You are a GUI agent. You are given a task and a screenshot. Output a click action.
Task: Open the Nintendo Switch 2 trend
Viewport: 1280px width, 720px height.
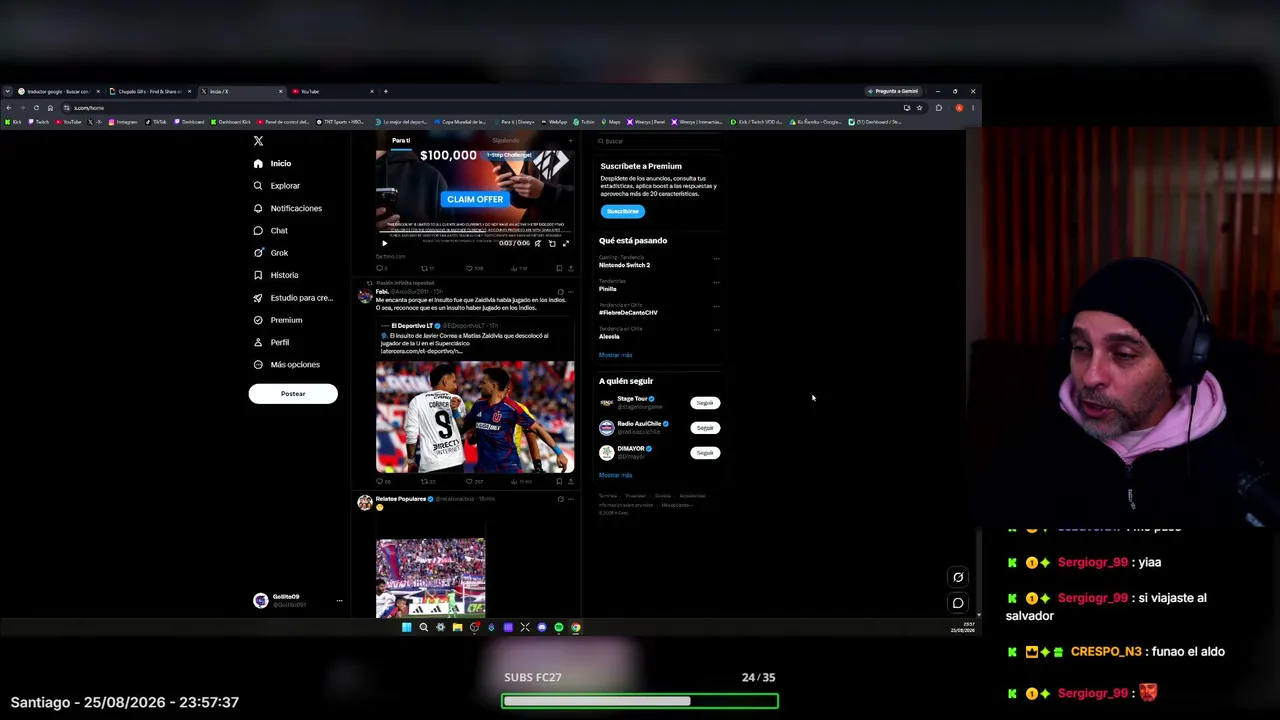point(625,265)
